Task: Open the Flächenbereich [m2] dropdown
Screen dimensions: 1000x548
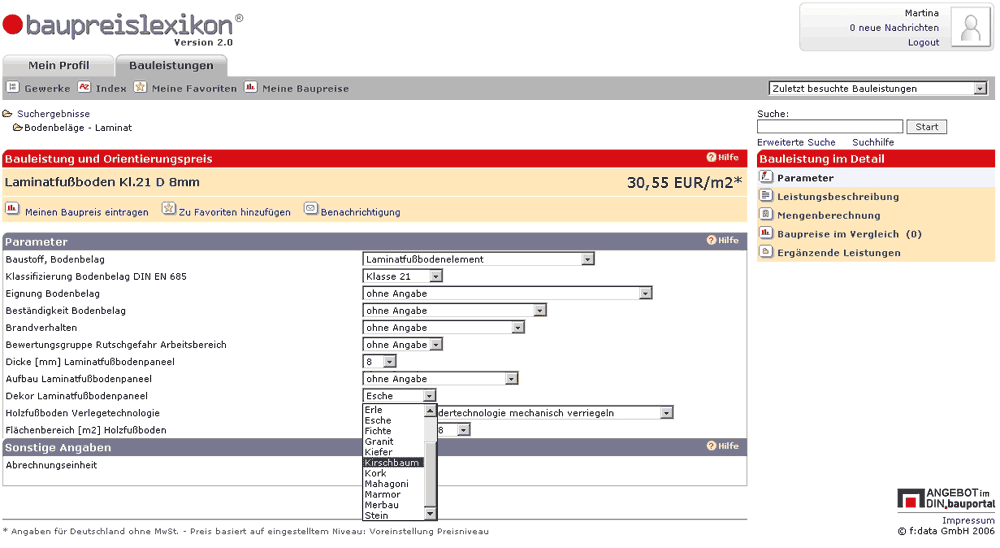Action: coord(453,430)
